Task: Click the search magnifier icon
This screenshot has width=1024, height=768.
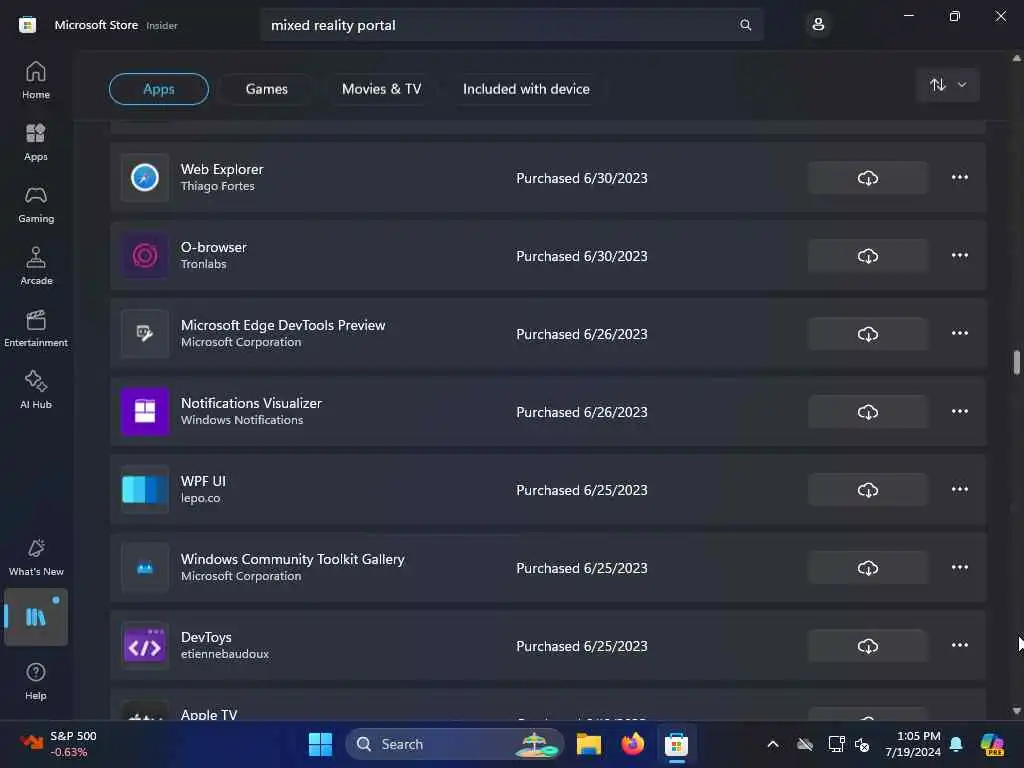Action: 745,25
